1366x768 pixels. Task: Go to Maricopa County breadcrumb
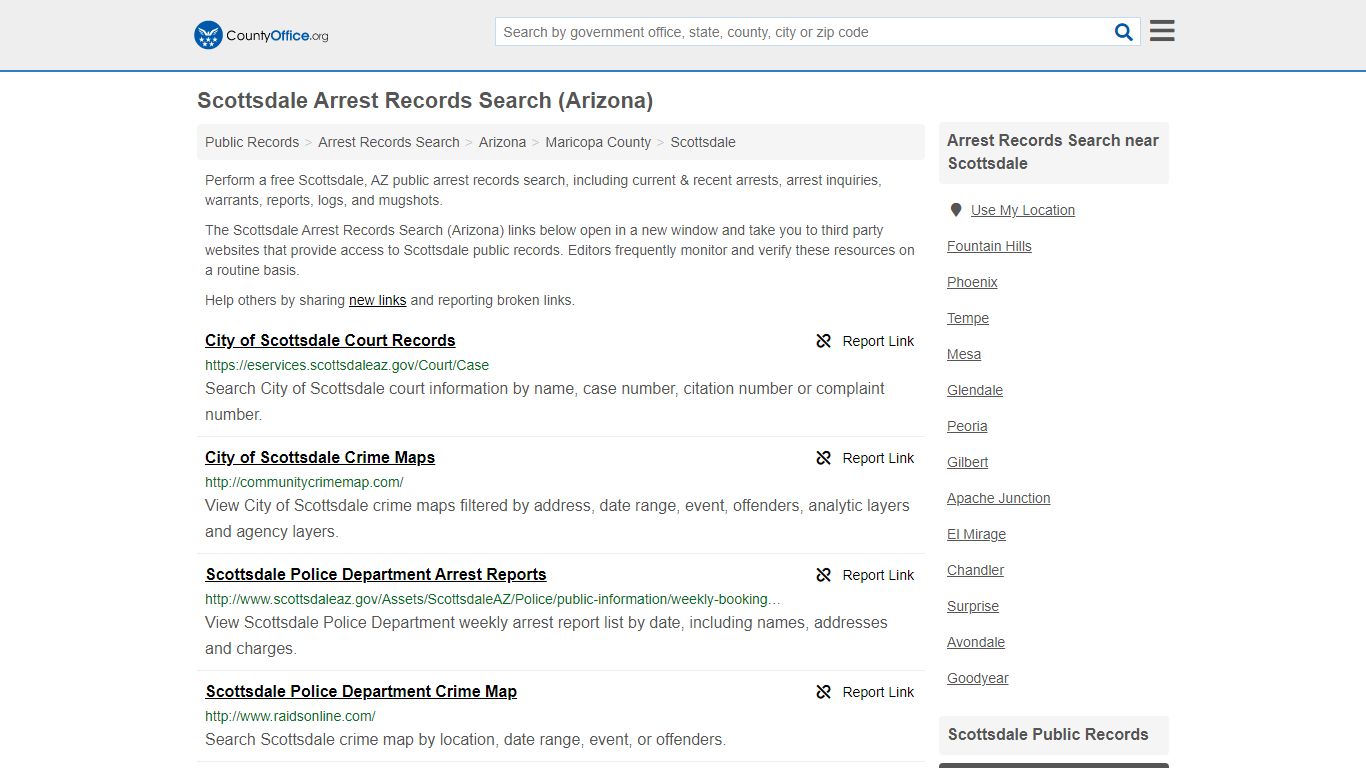pos(598,142)
